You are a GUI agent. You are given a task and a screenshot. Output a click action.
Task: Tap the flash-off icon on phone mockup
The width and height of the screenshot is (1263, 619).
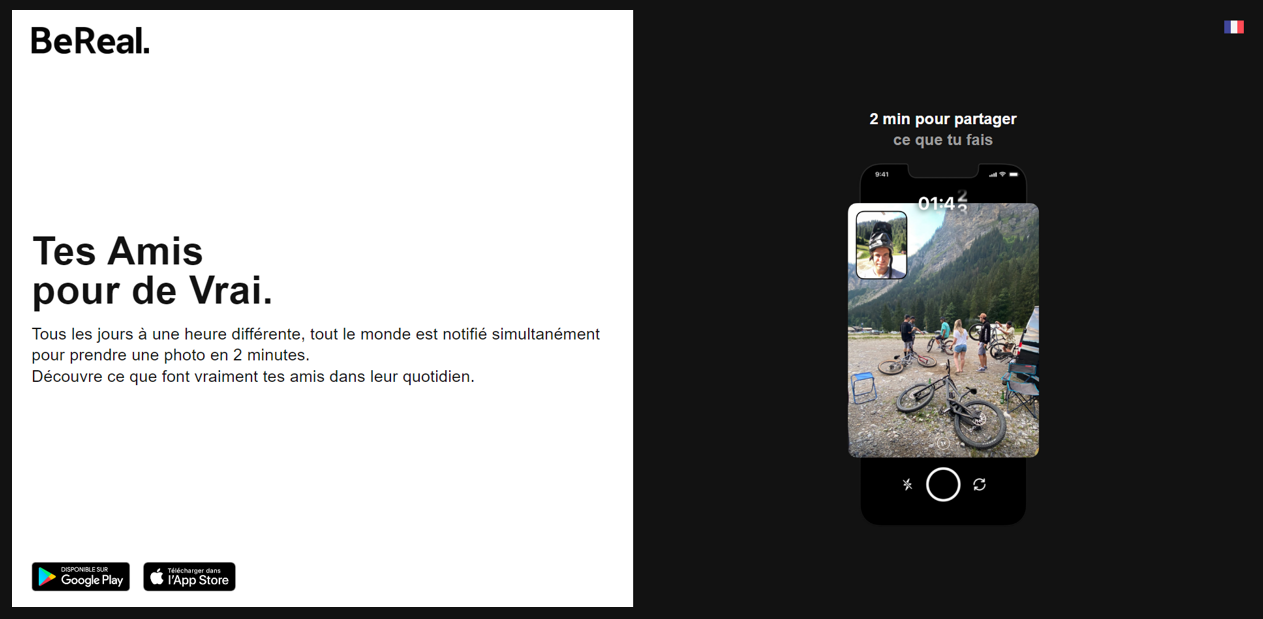pos(908,485)
